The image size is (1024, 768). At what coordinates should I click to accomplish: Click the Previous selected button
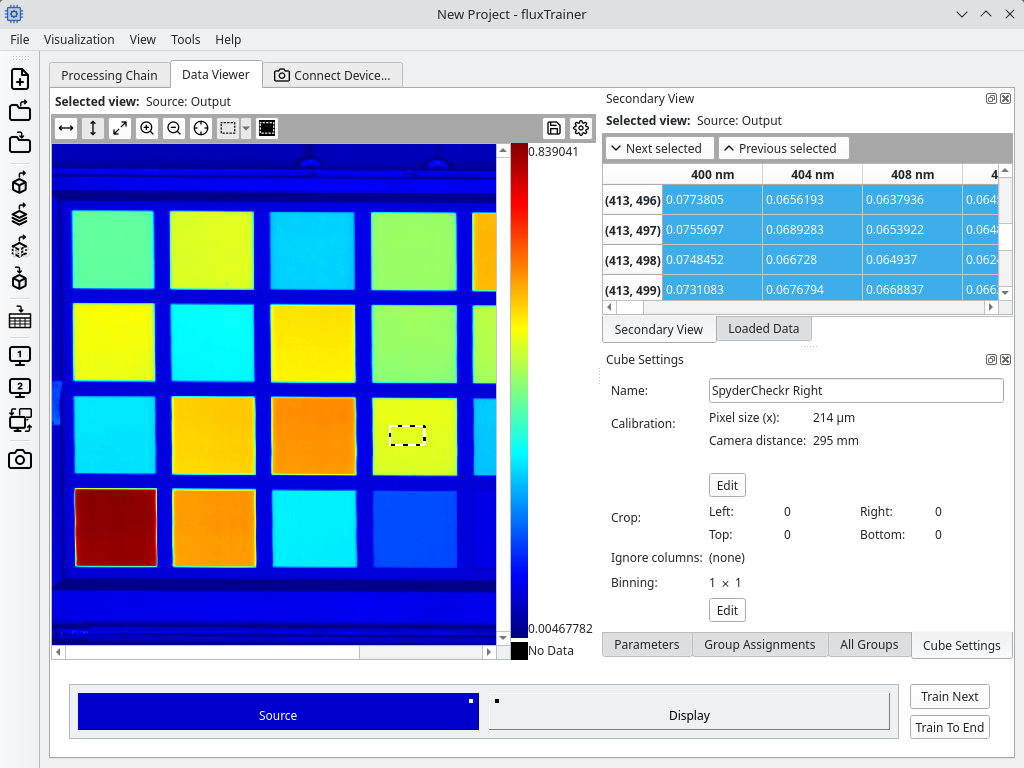[x=784, y=148]
